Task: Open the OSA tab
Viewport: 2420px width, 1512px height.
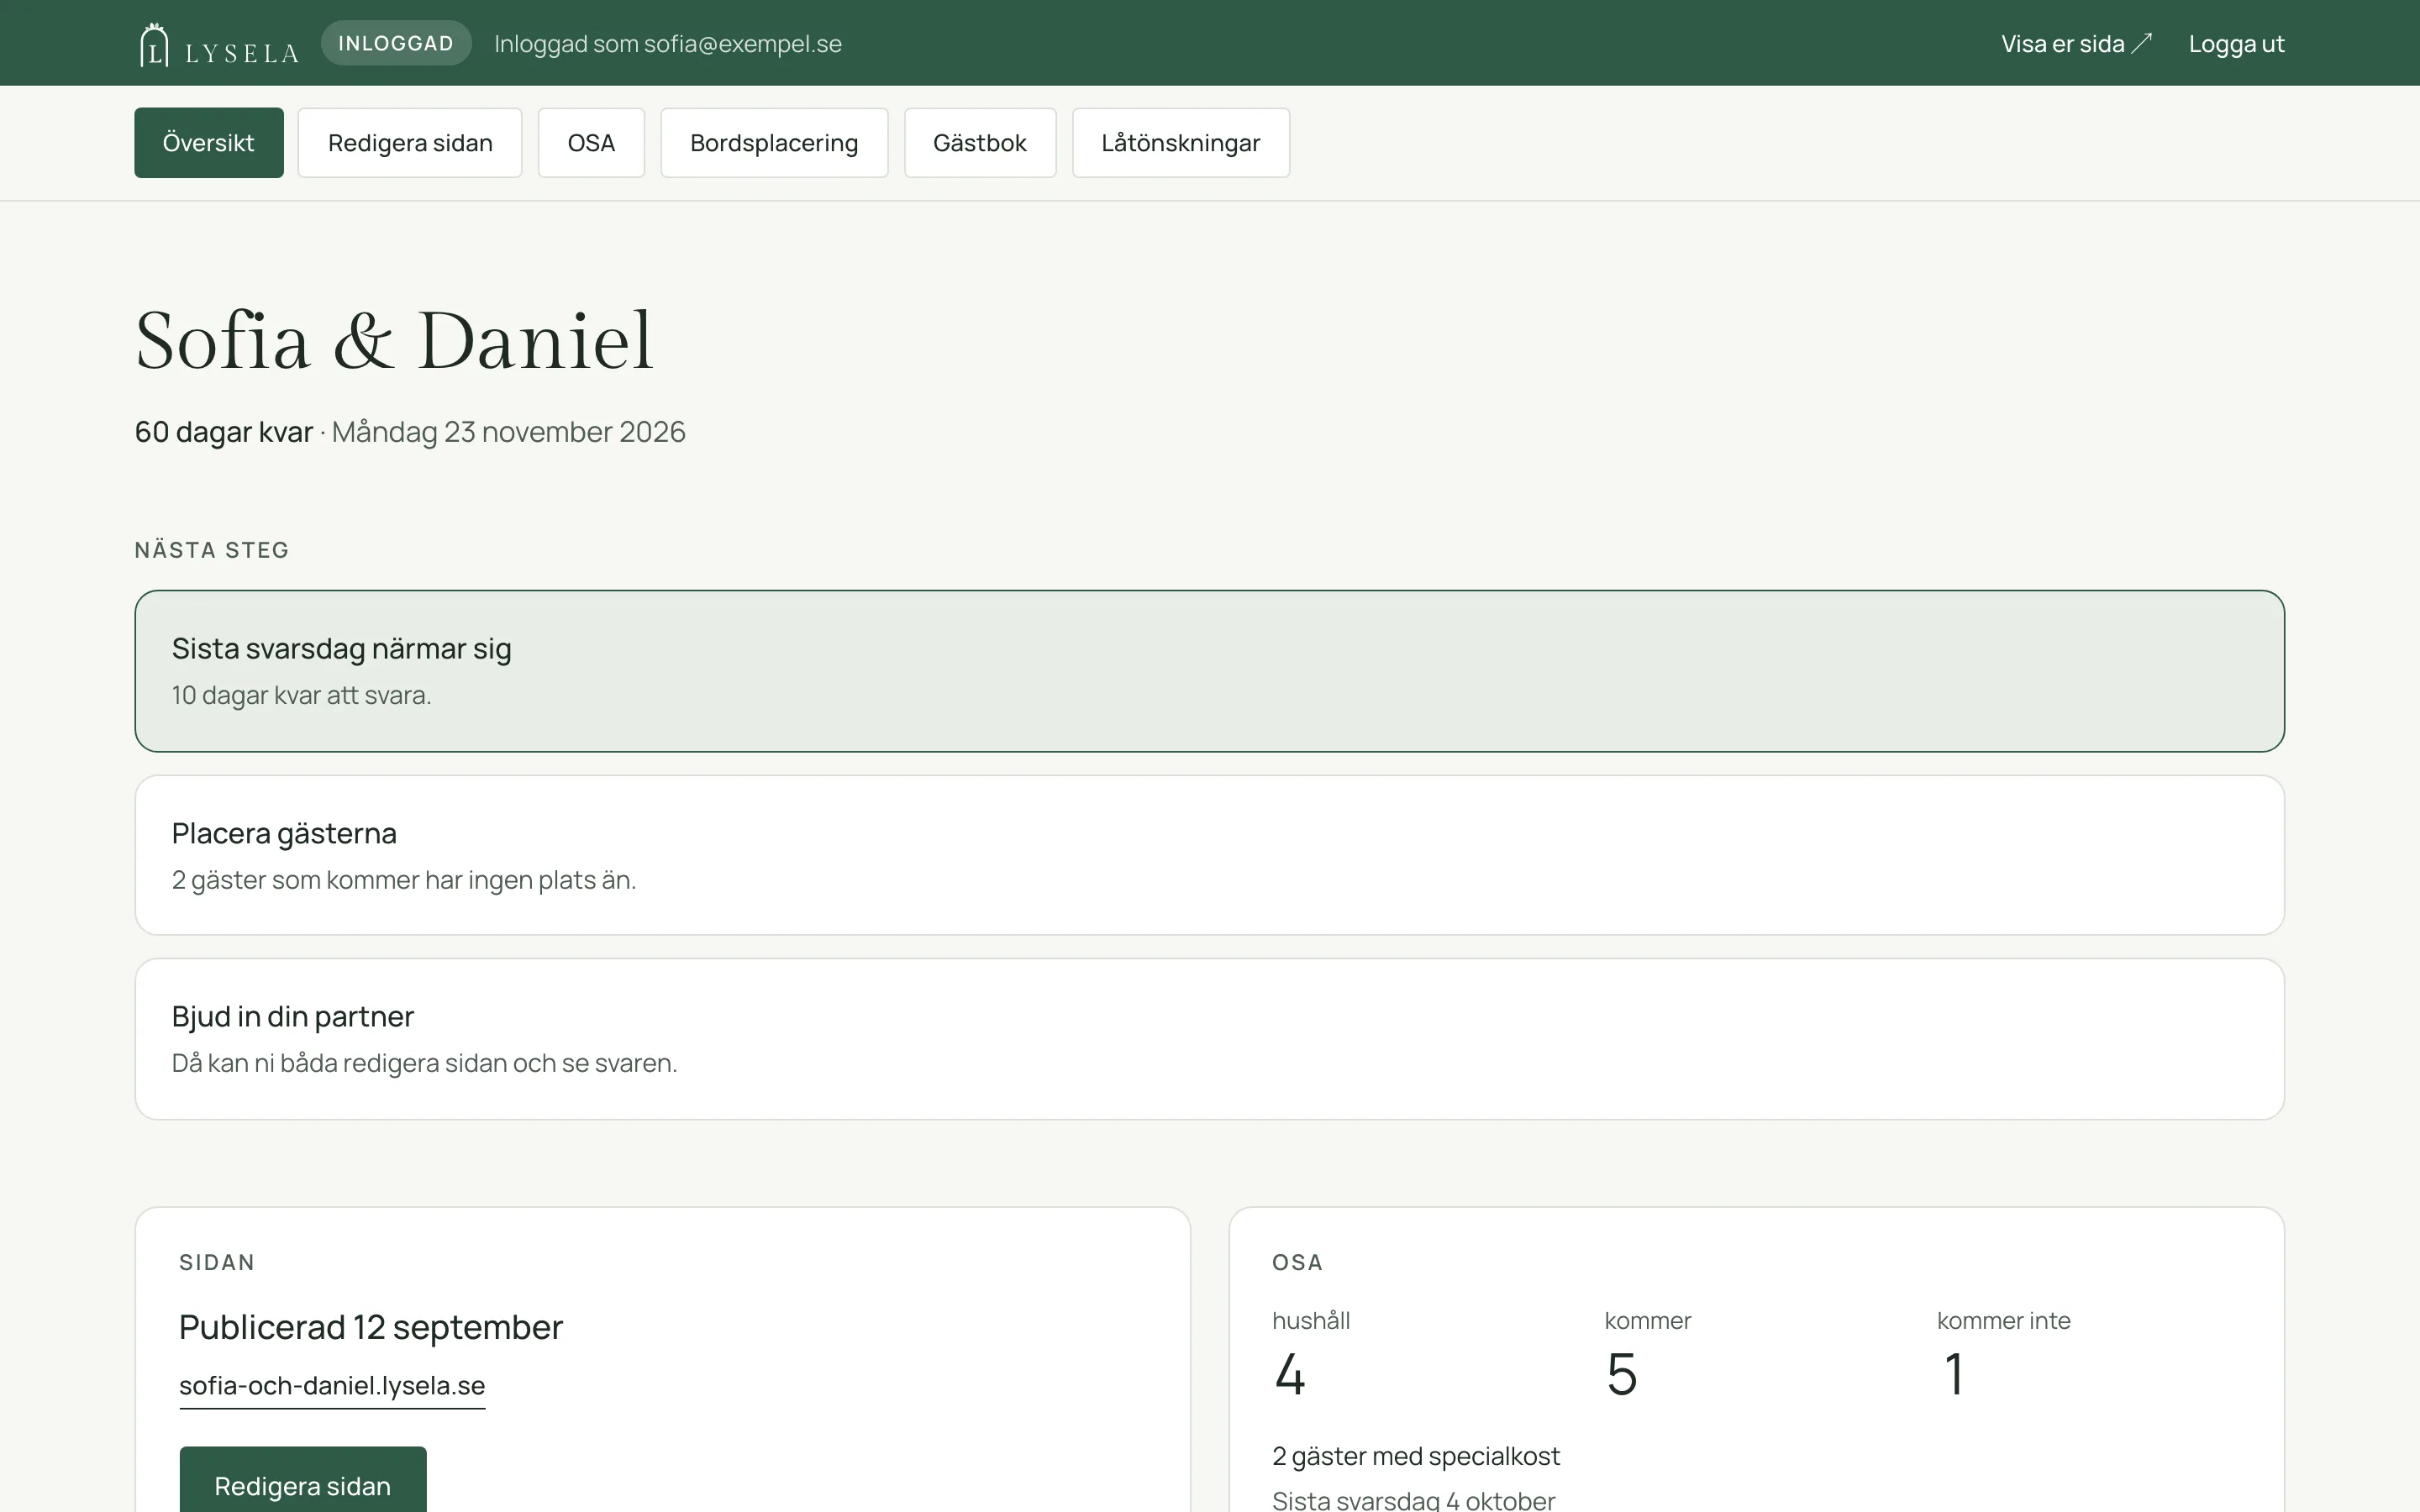Action: click(x=591, y=143)
